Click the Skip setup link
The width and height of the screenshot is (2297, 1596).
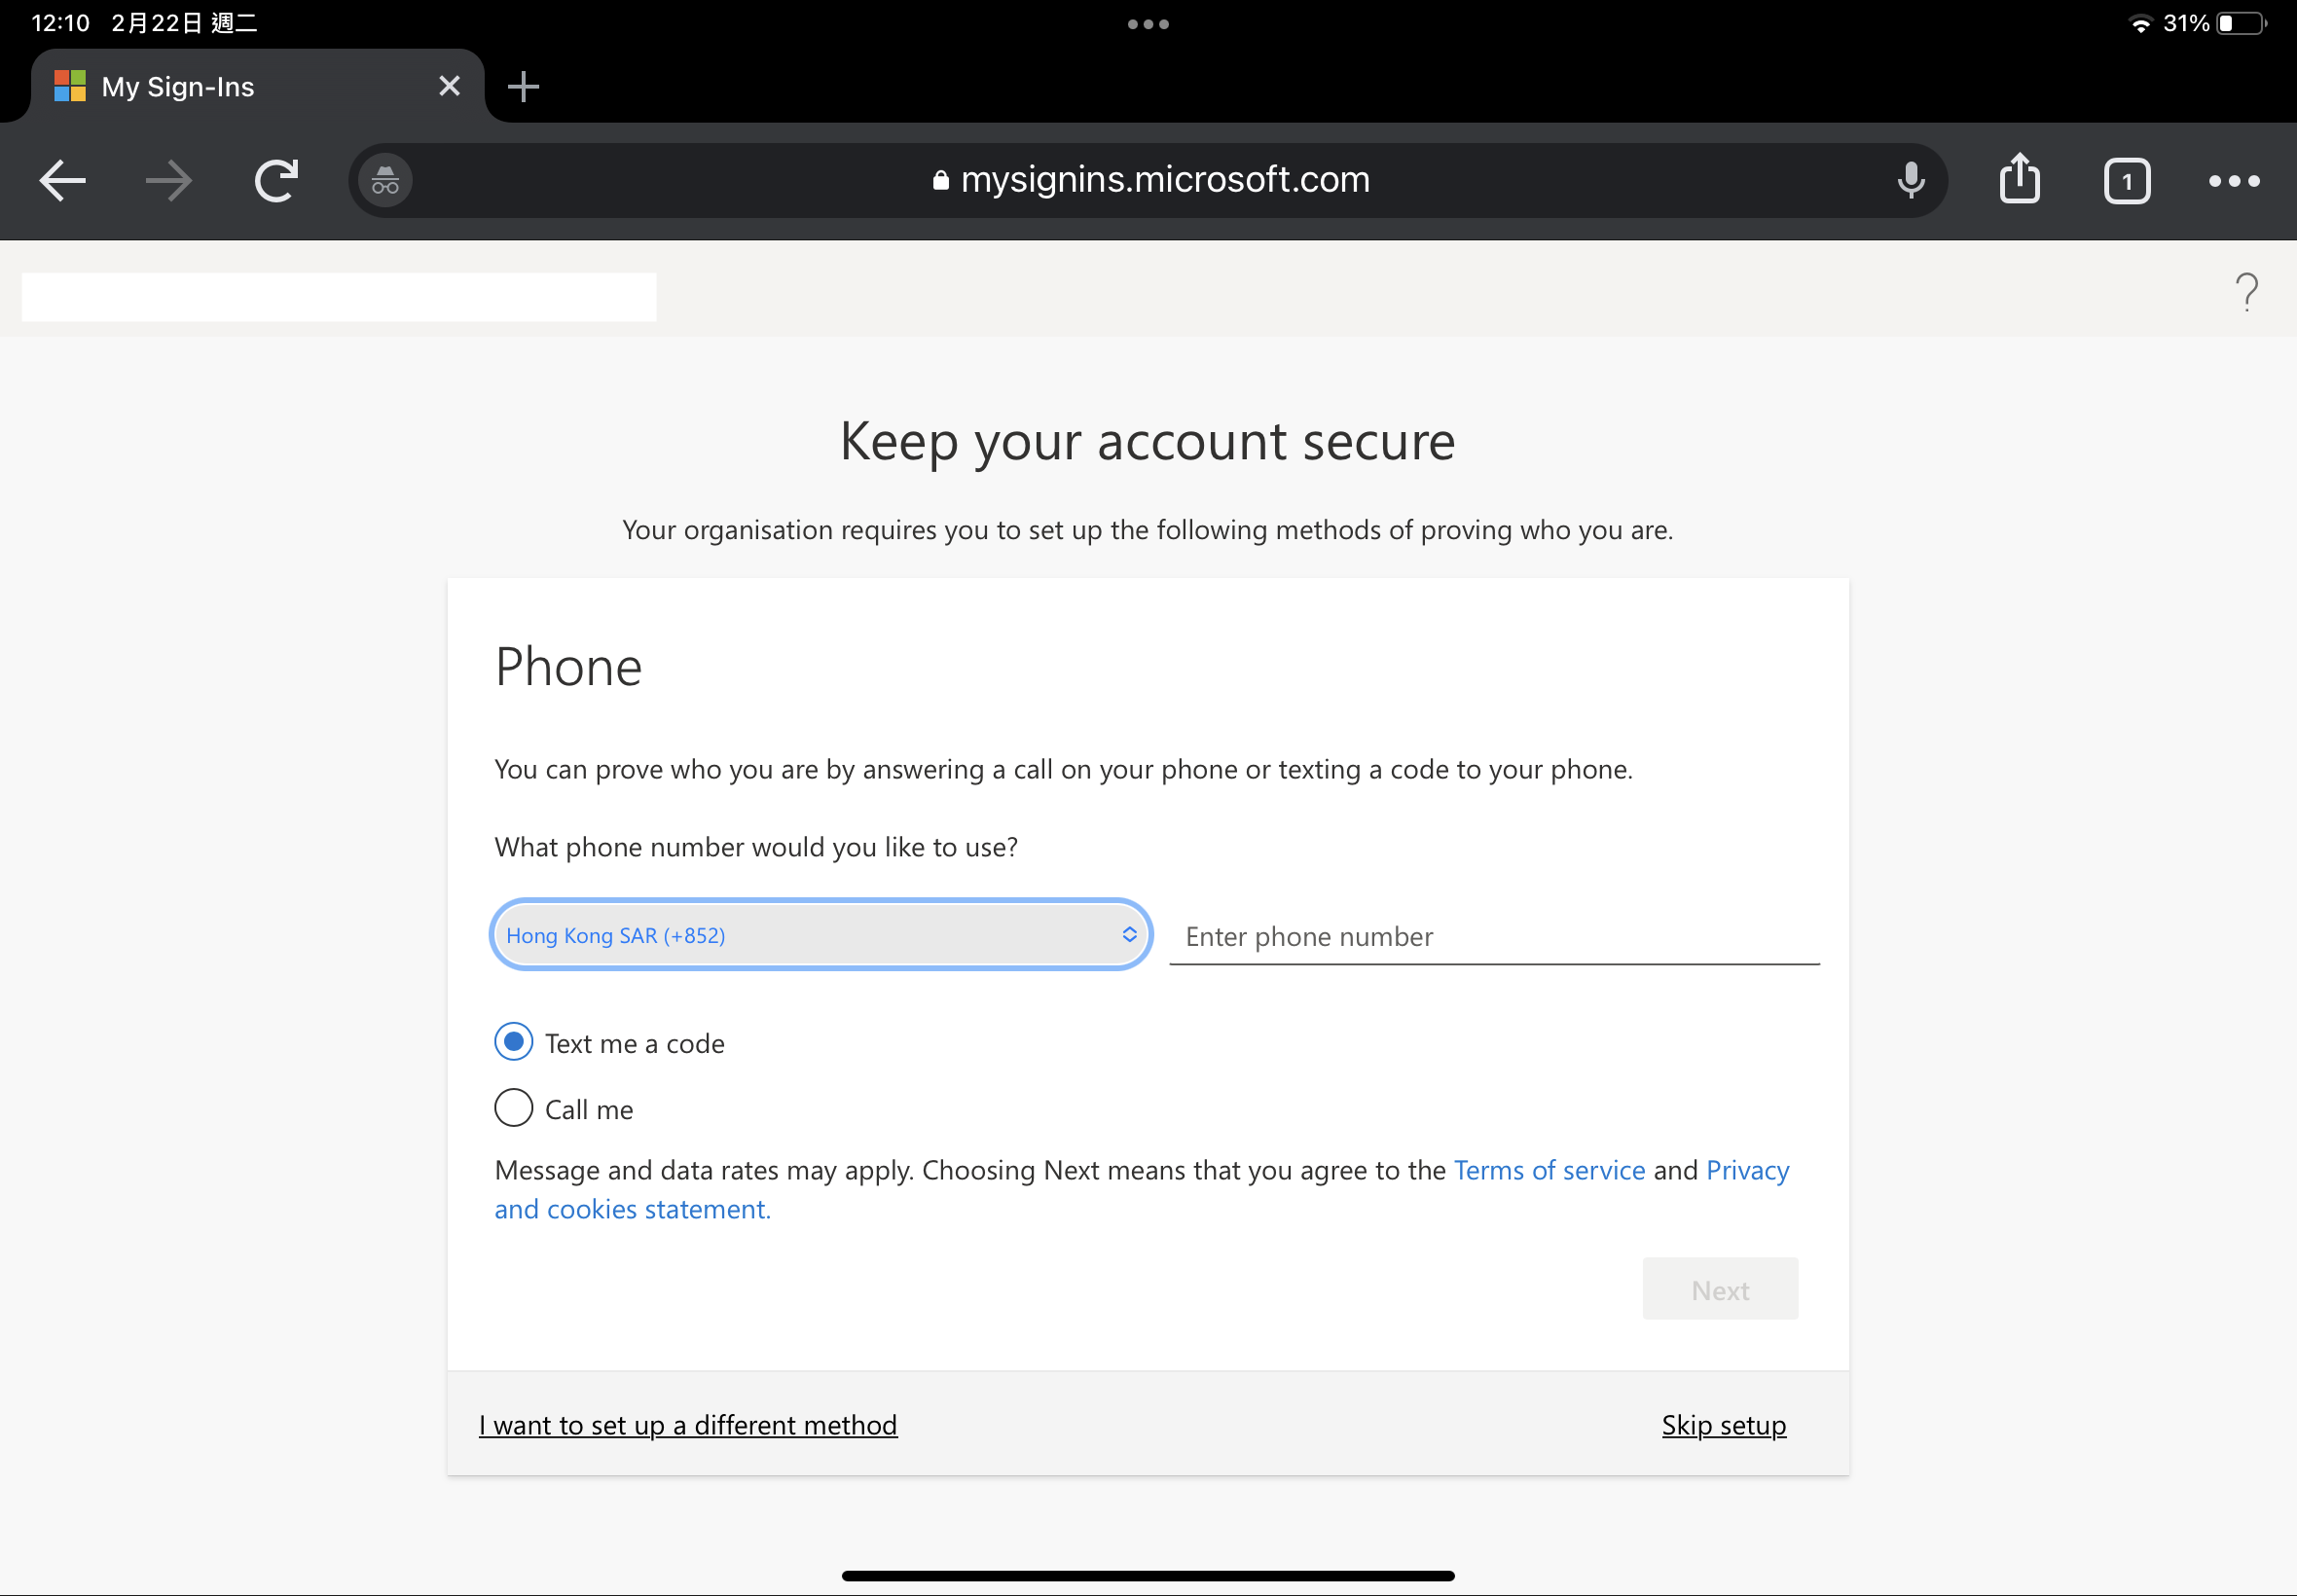click(1723, 1425)
